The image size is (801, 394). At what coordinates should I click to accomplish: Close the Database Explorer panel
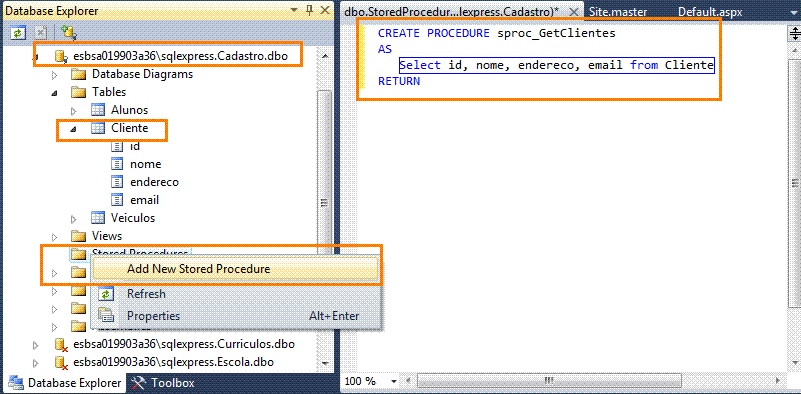324,10
